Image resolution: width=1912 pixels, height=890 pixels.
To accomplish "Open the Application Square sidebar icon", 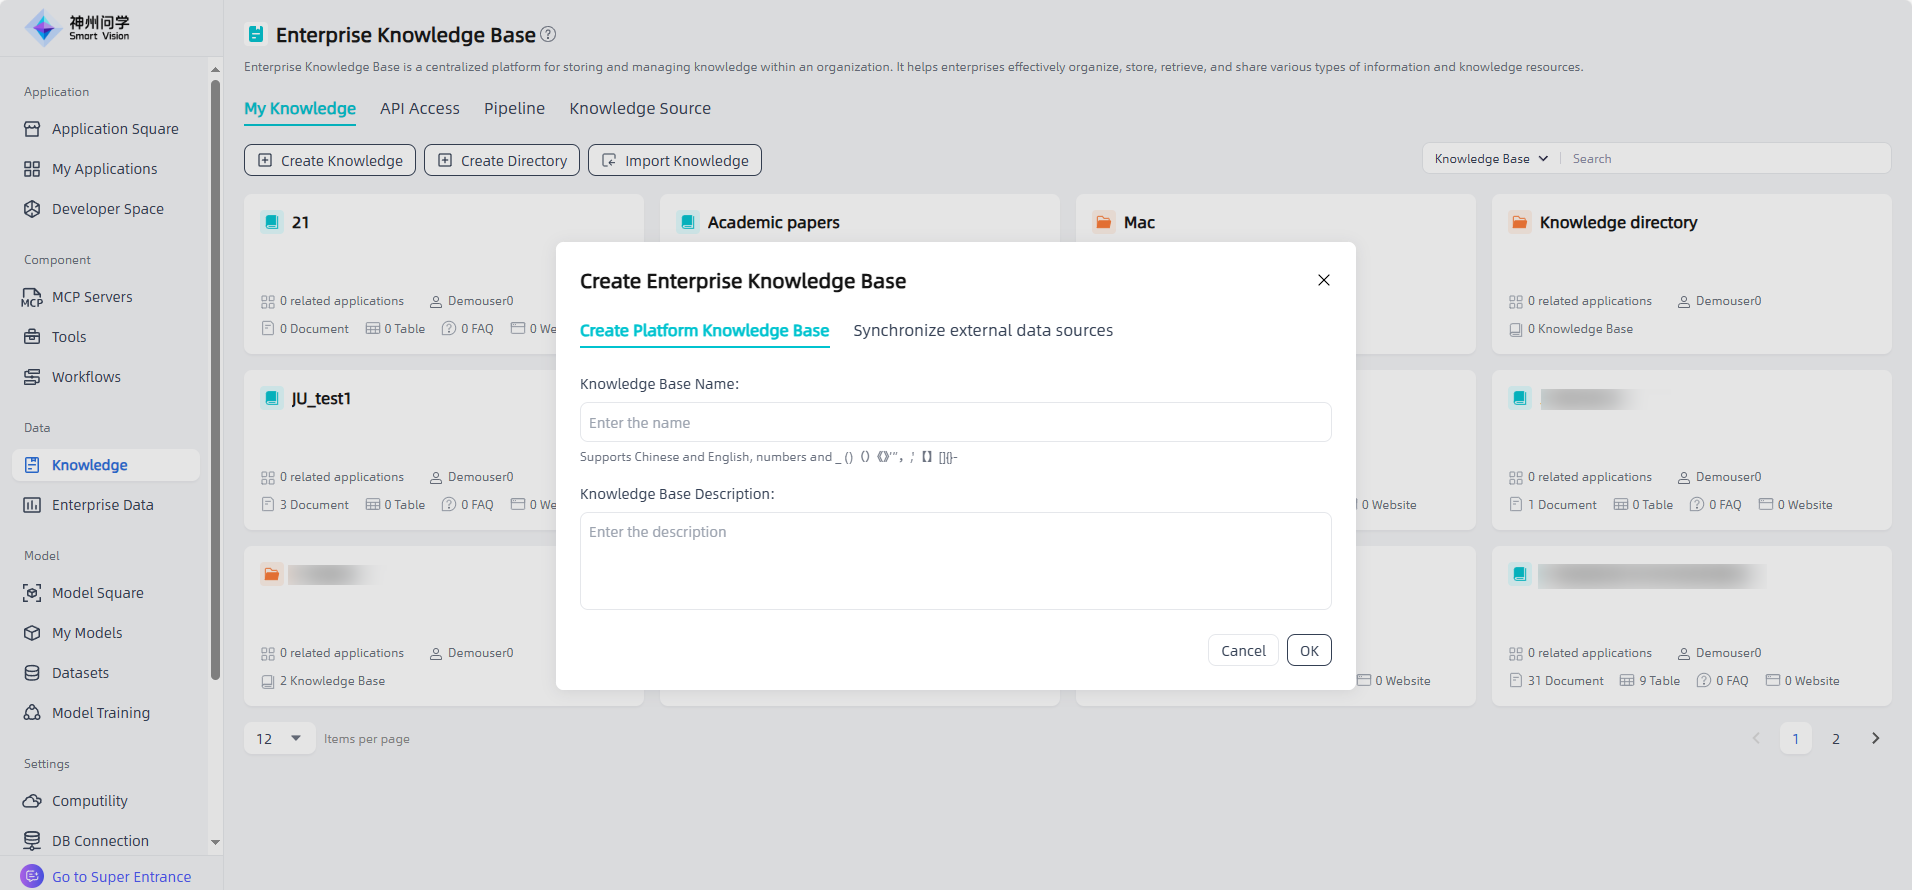I will click(x=32, y=129).
